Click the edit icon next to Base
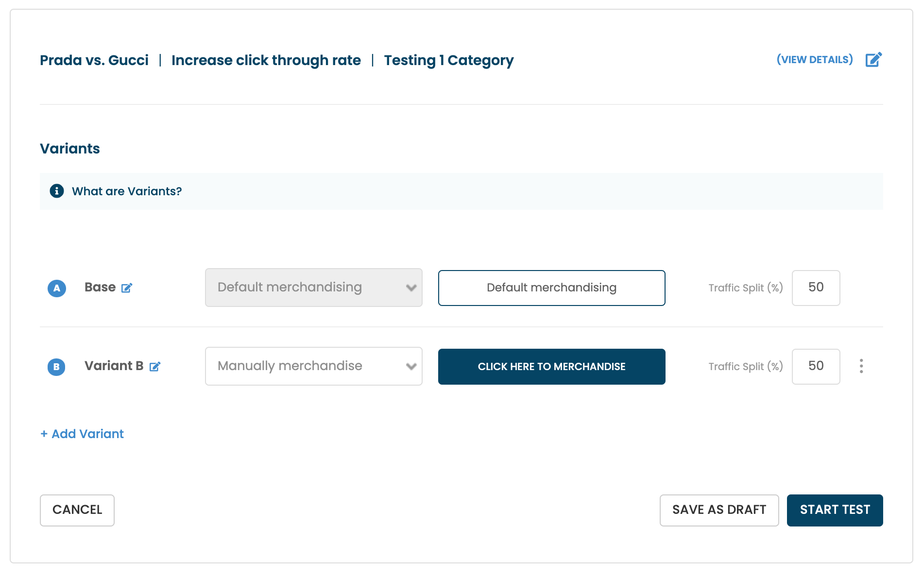Screen dimensions: 923x577 [x=127, y=288]
